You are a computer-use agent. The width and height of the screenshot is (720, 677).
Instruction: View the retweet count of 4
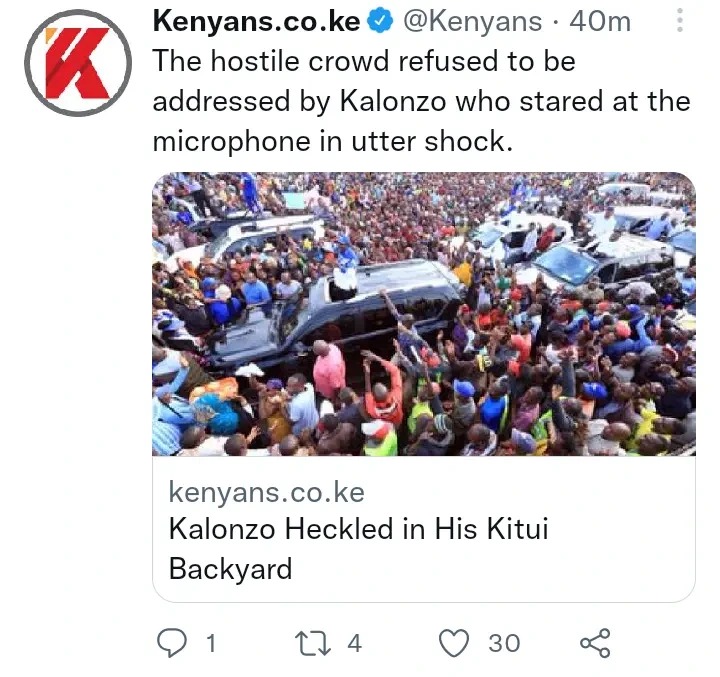click(354, 643)
